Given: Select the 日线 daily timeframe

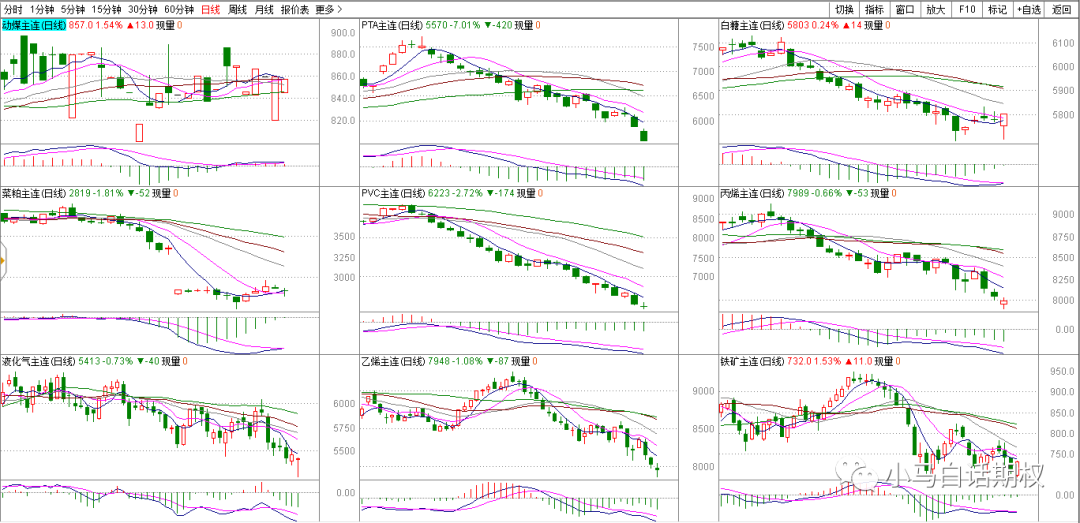Looking at the screenshot, I should 211,9.
